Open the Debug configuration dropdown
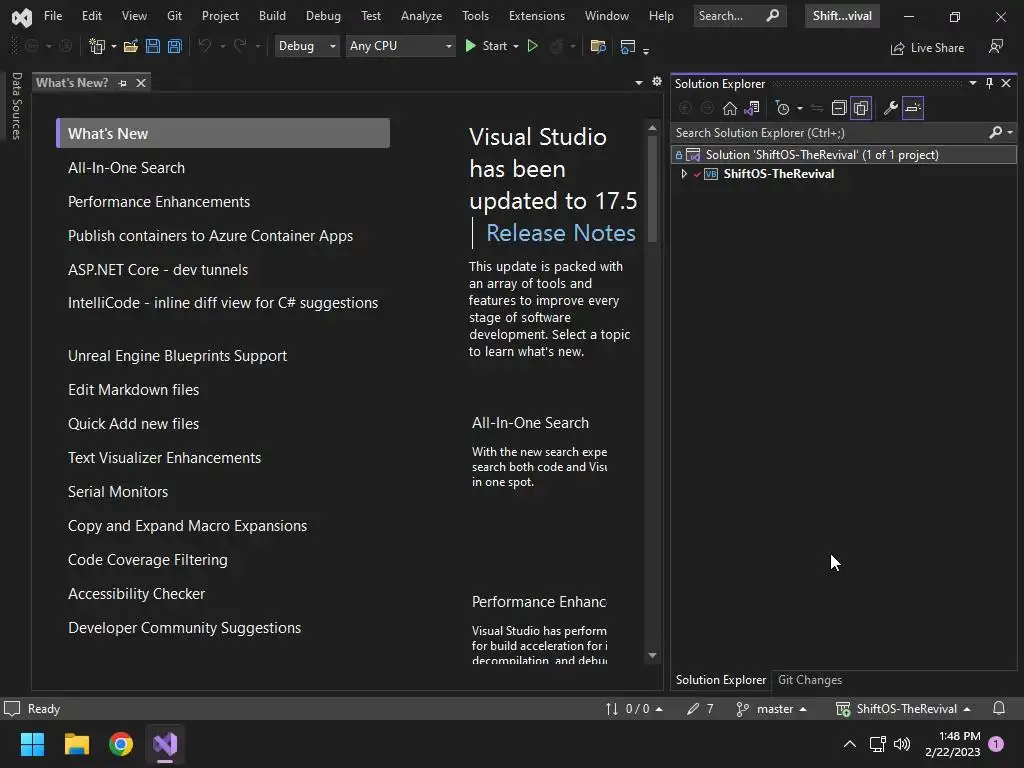 coord(307,46)
